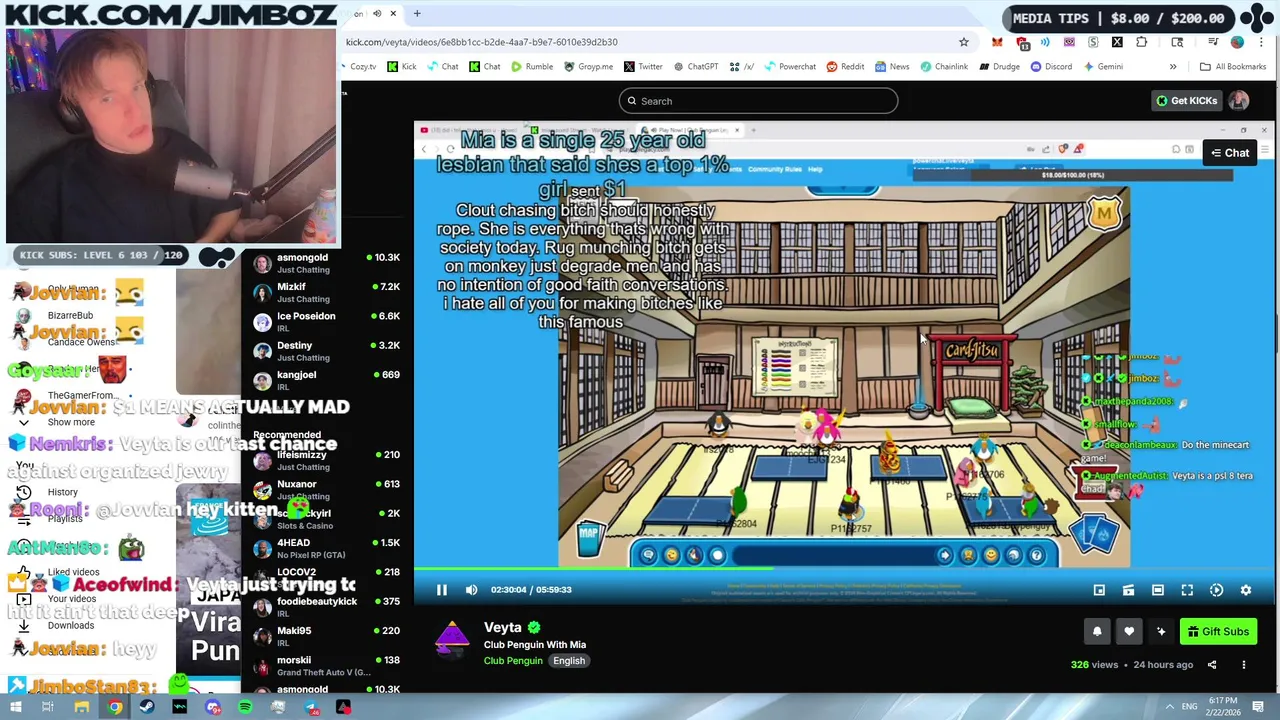Bookmark this page with the star
Viewport: 1280px width, 720px height.
(964, 42)
